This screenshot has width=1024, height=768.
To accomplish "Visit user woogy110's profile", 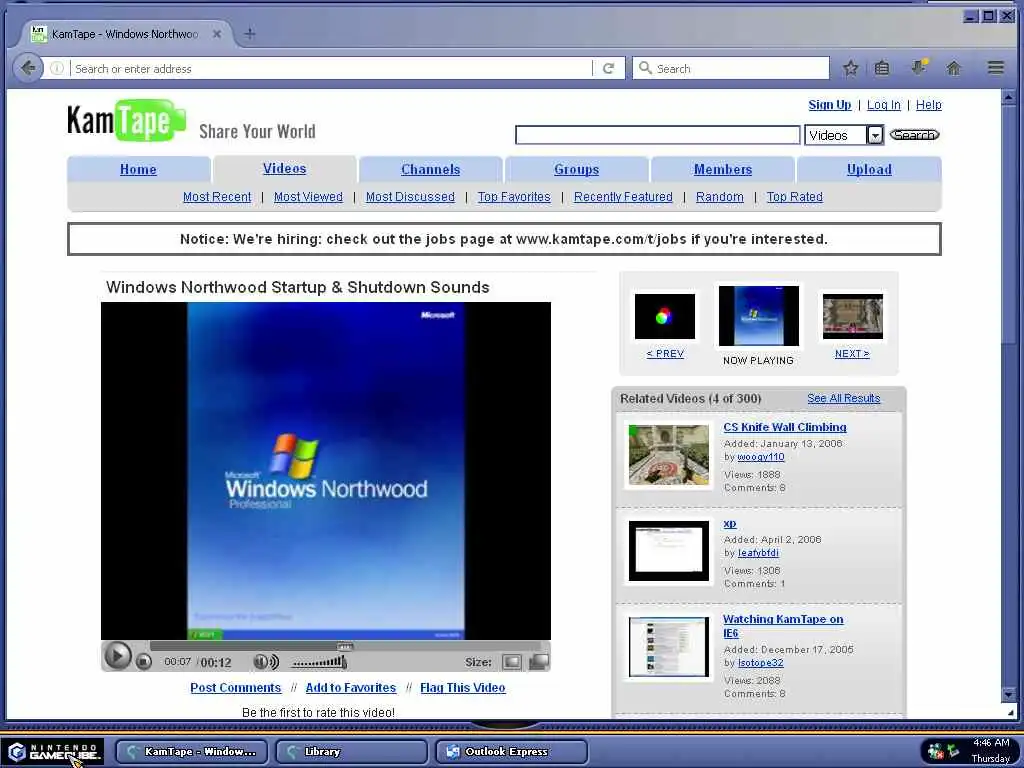I will 761,457.
